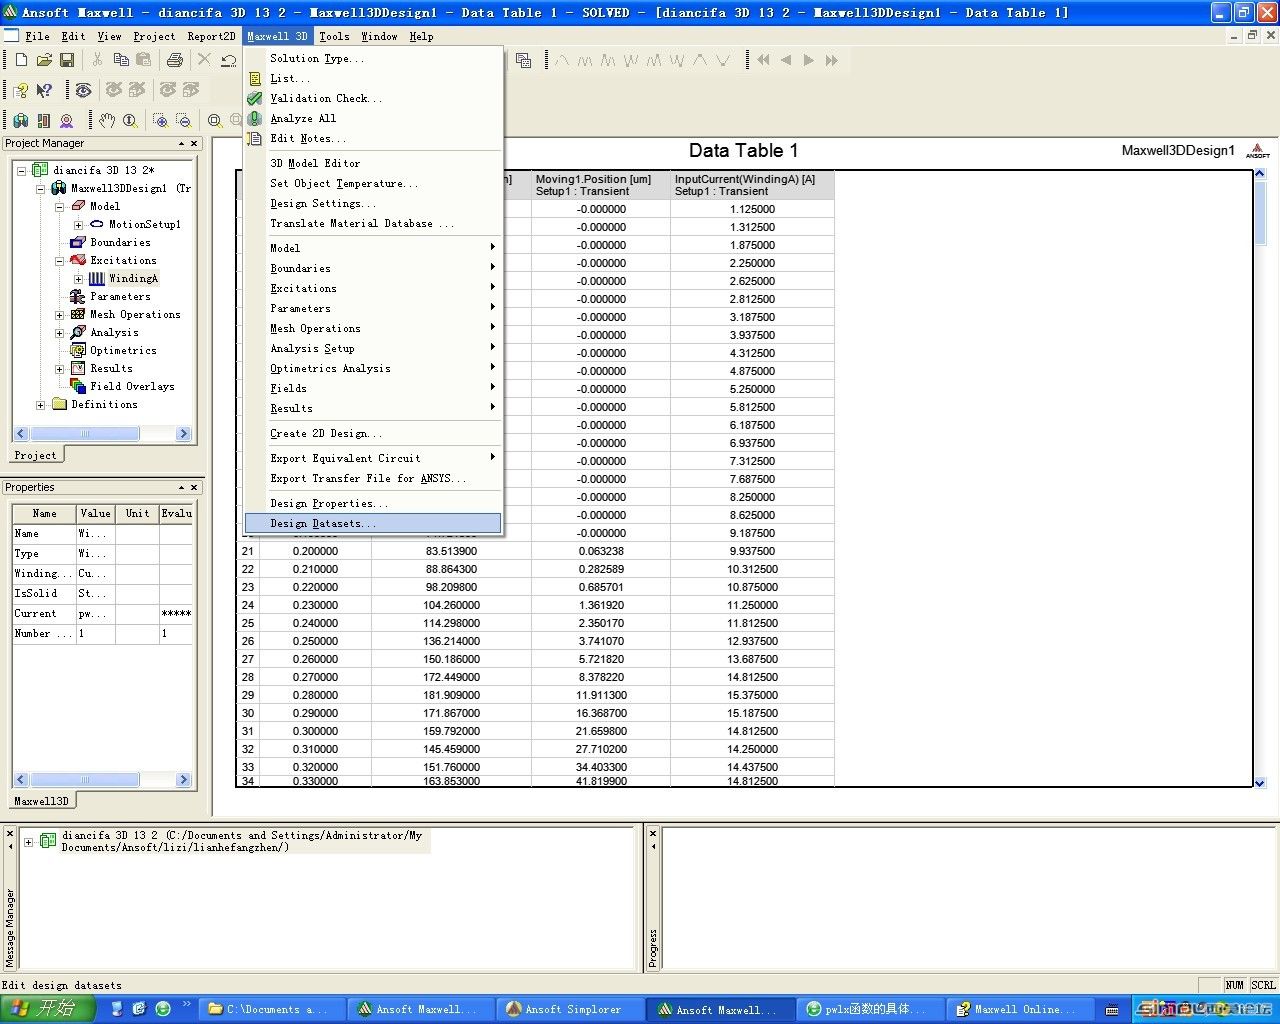Open the File menu

(37, 36)
